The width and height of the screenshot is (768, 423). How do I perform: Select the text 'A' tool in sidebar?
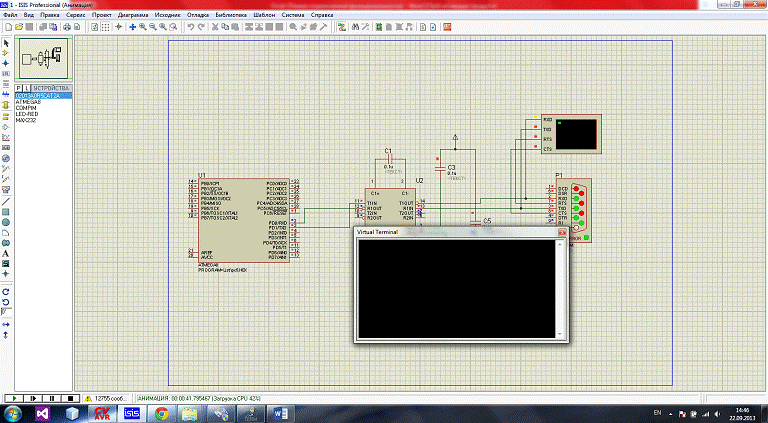[x=6, y=252]
